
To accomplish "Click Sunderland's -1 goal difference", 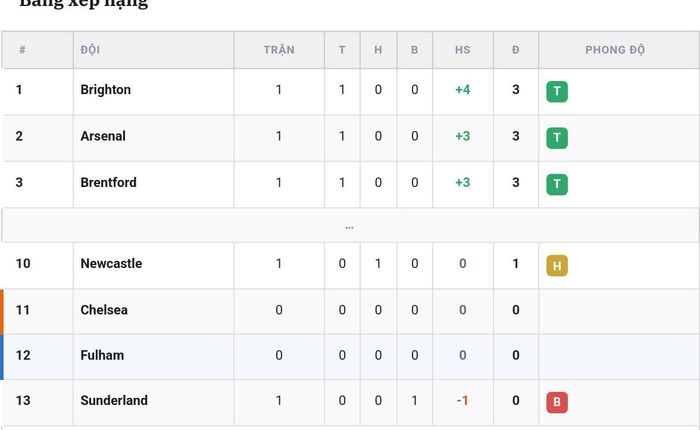I will coord(462,401).
